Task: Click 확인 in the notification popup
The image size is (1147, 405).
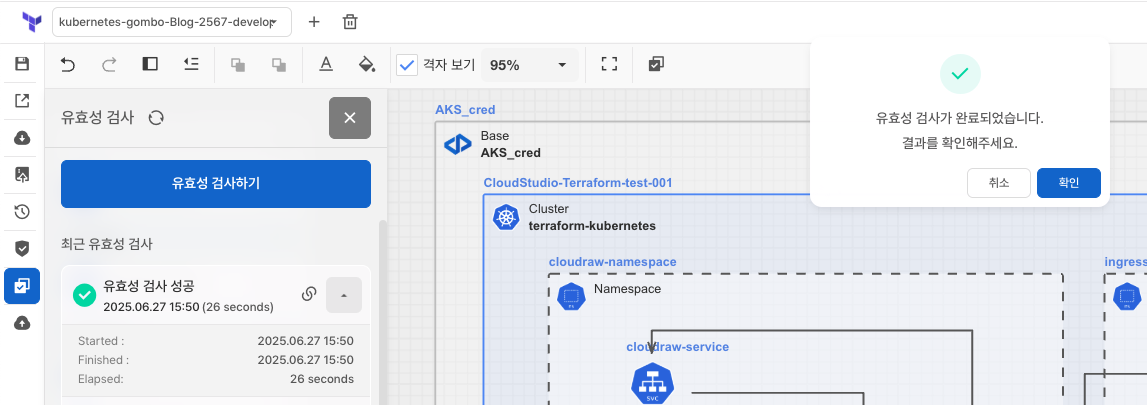Action: 1069,183
